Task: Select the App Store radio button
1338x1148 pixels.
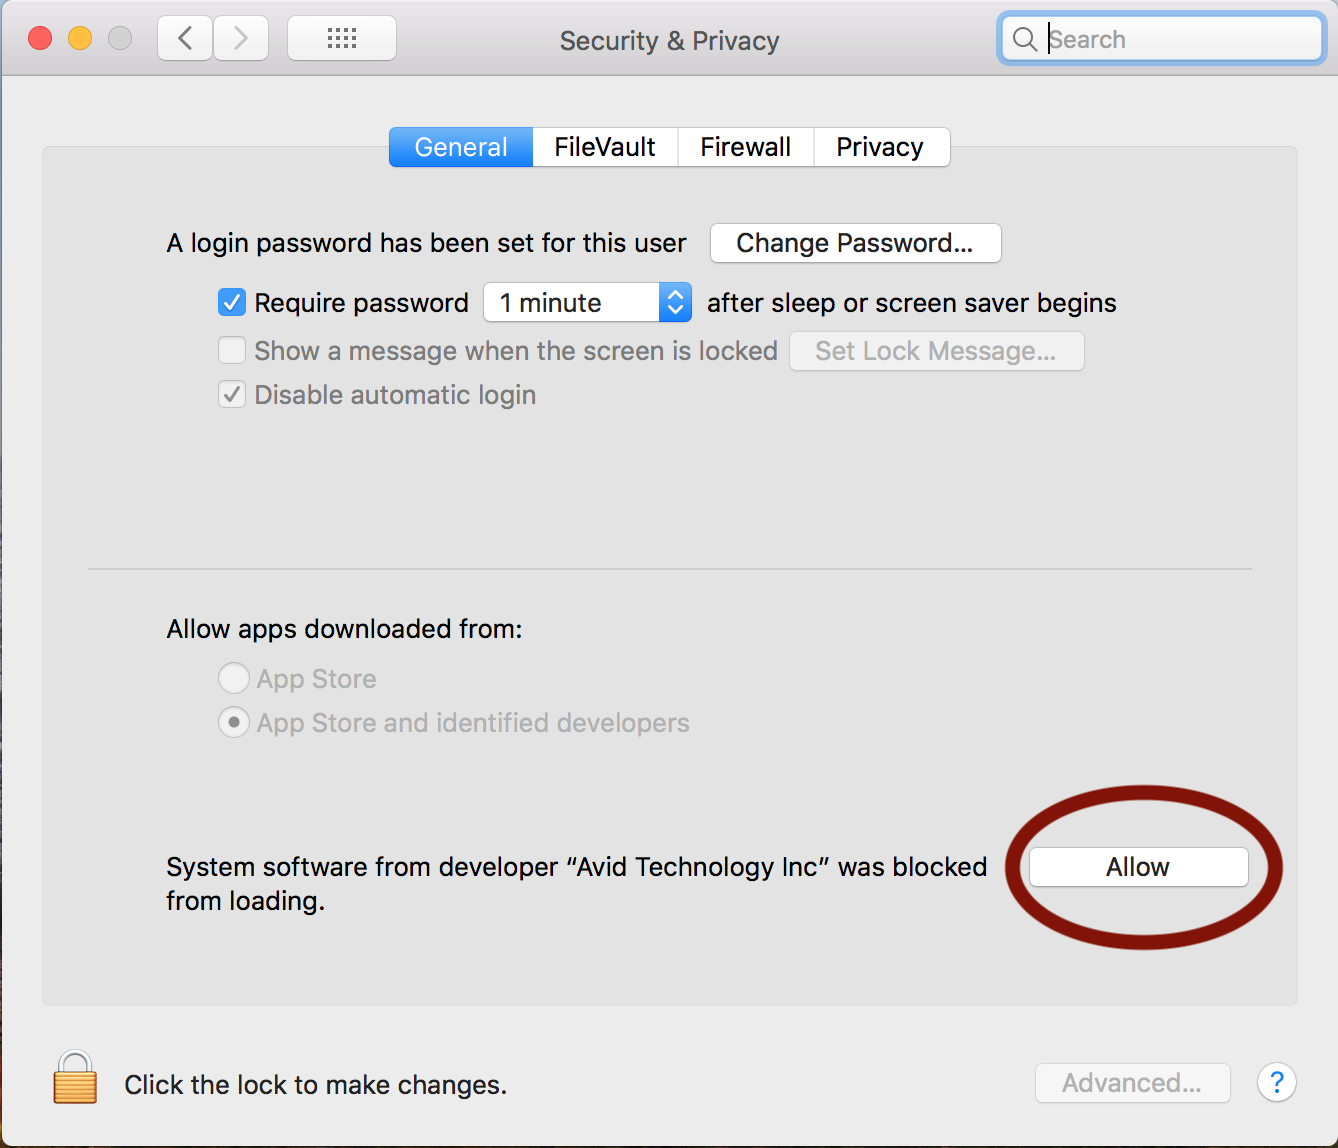Action: pyautogui.click(x=234, y=678)
